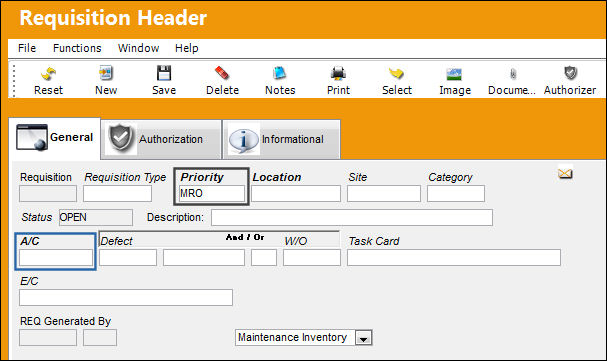The image size is (607, 361).
Task: Click the Priority field containing MRO
Action: (212, 193)
